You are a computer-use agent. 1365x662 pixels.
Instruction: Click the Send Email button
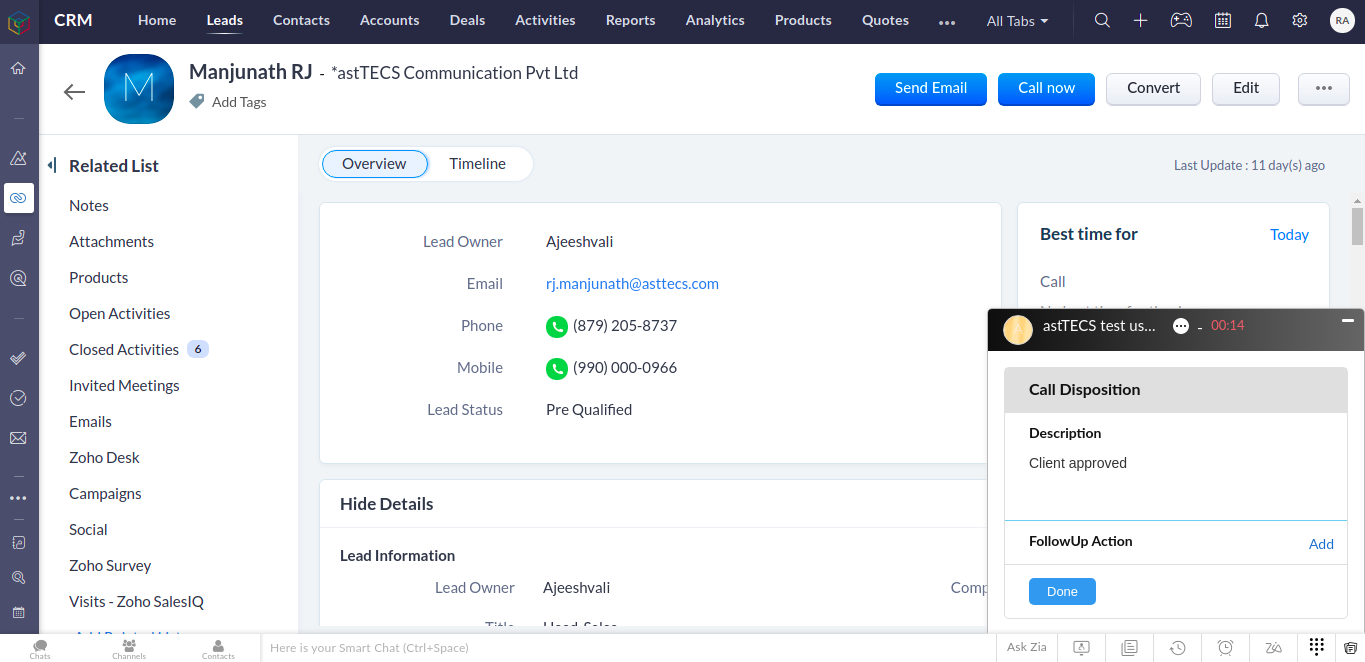pyautogui.click(x=930, y=88)
